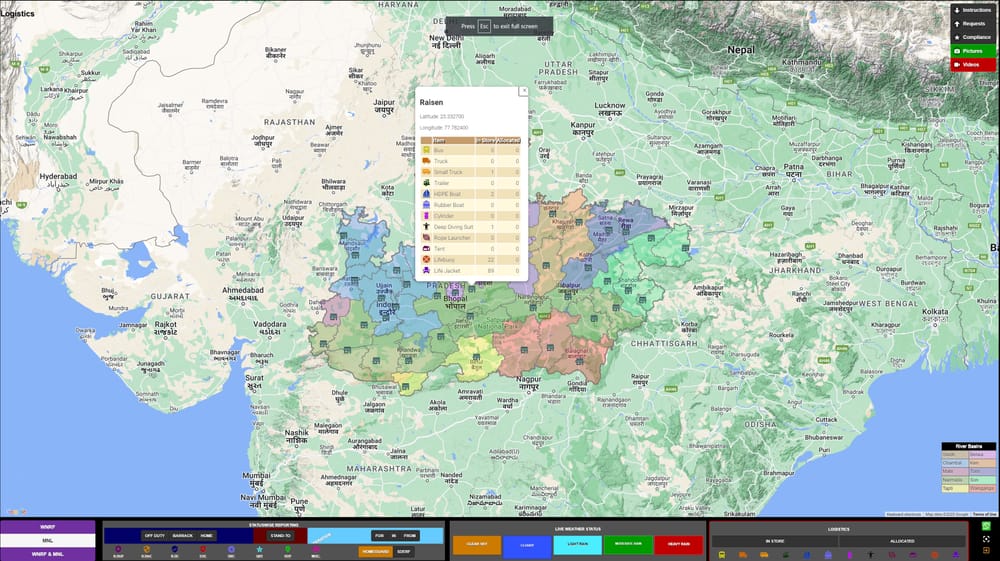Click the diving suit icon in bottom Logistics panel

point(871,555)
